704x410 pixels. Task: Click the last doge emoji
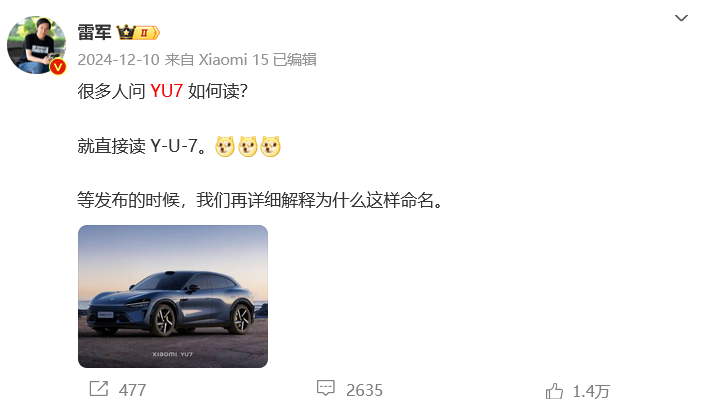[x=270, y=146]
